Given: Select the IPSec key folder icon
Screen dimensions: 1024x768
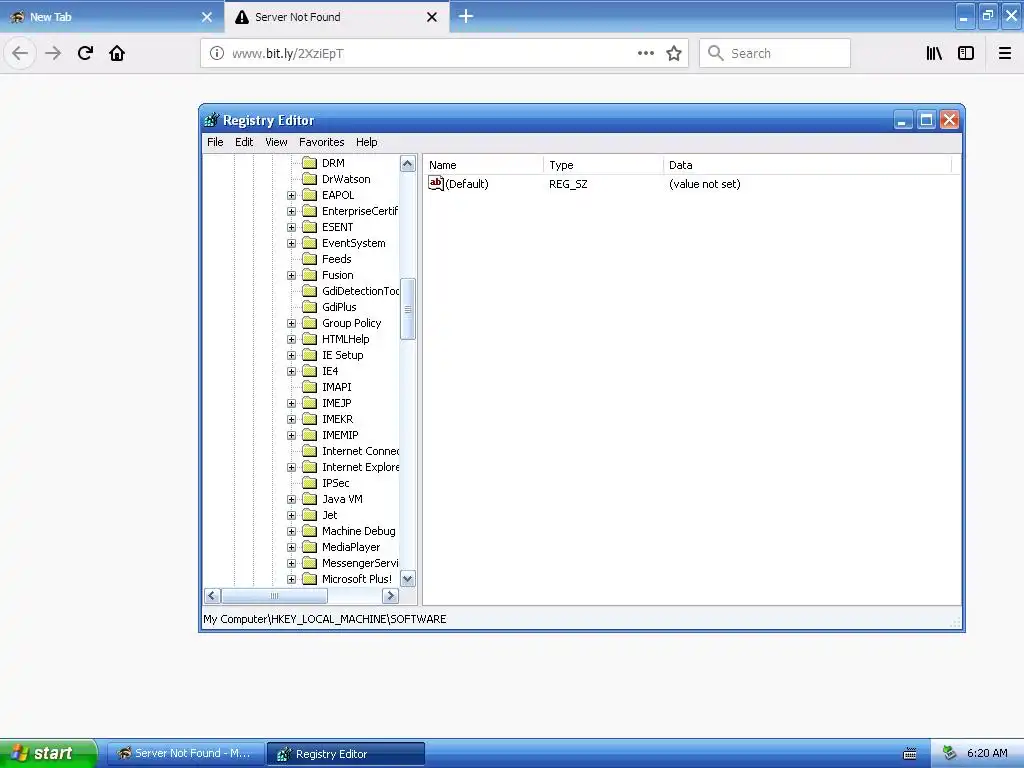Looking at the screenshot, I should [310, 483].
